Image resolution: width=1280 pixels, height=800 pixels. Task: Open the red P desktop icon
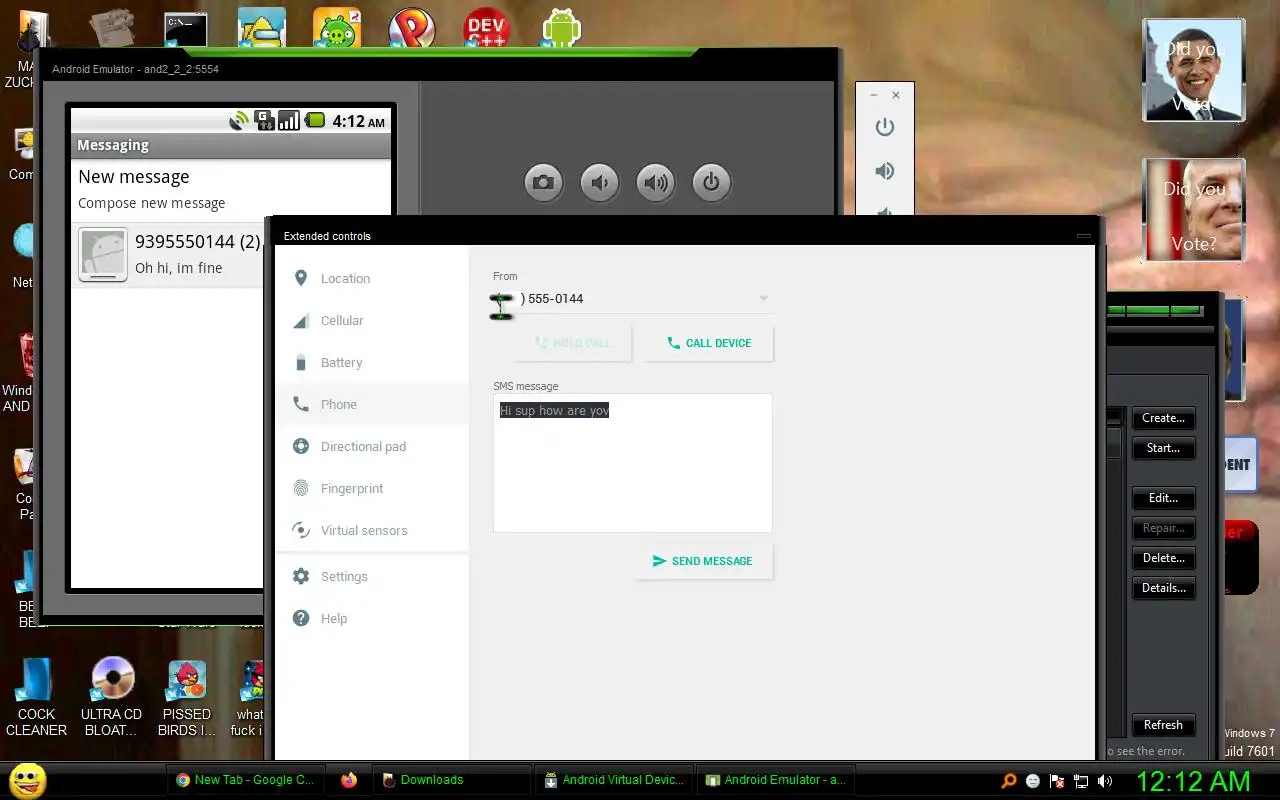point(412,28)
